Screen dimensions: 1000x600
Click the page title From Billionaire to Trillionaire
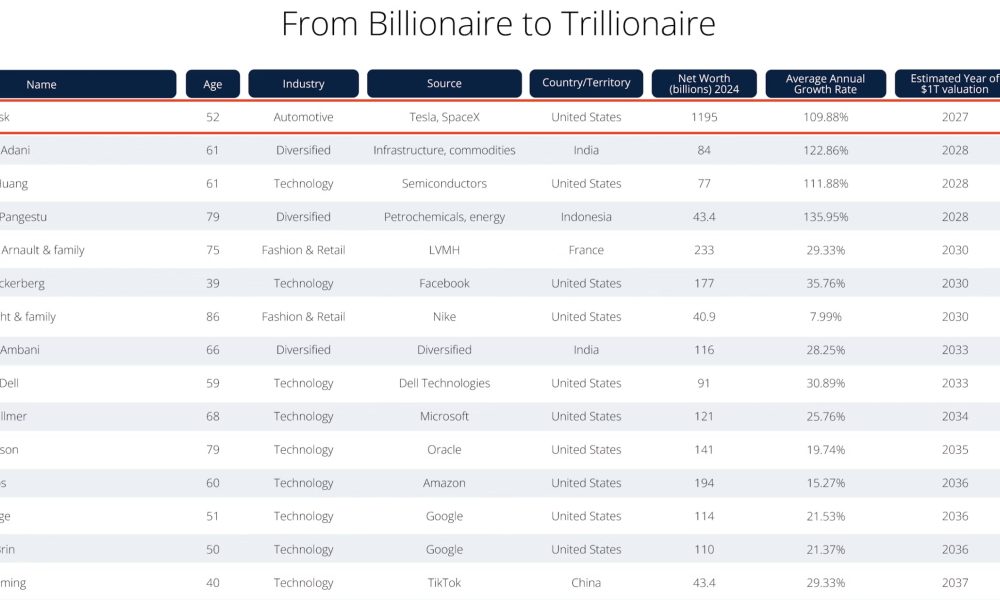pos(499,24)
